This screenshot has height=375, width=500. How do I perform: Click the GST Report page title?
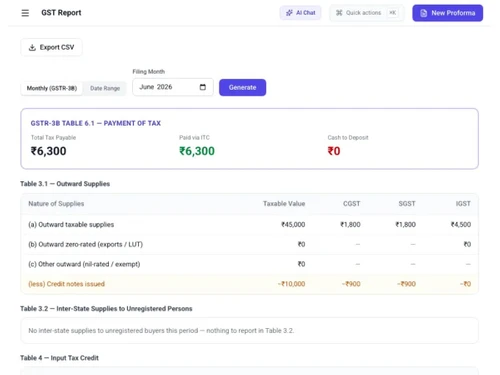(61, 13)
